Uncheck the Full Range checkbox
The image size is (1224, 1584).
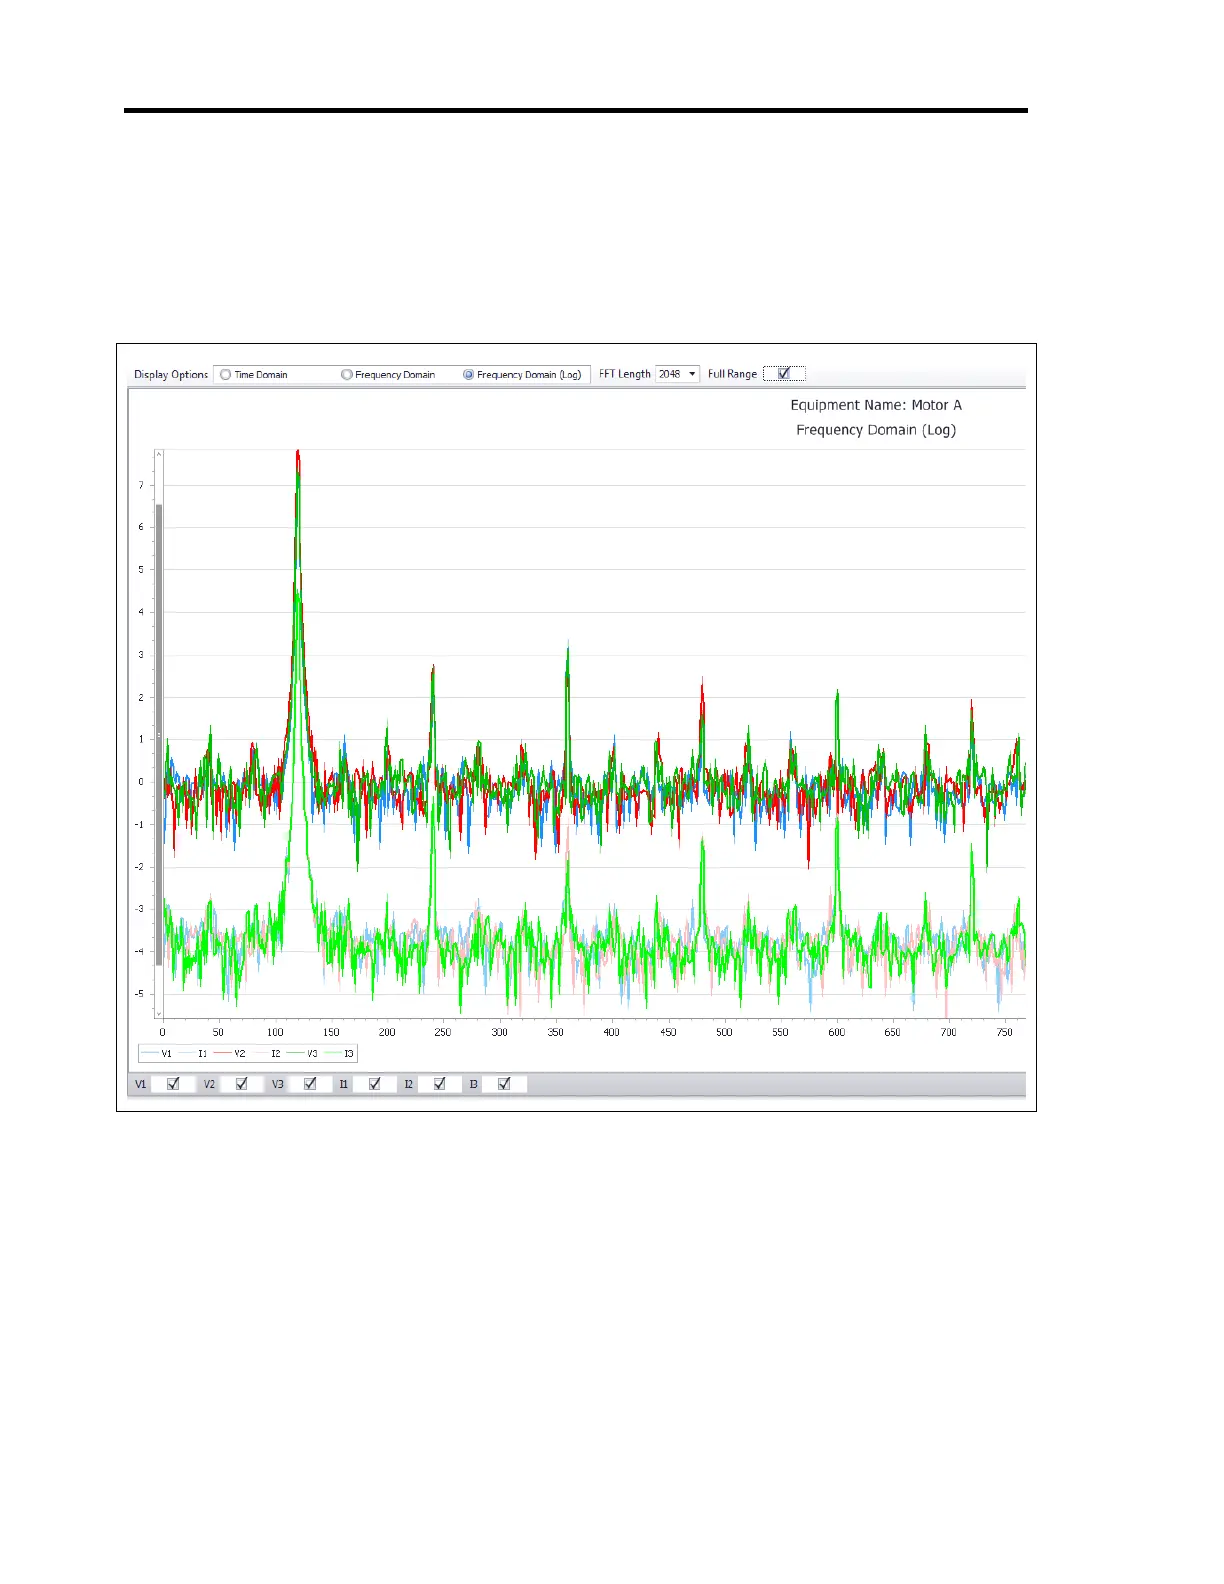point(784,374)
